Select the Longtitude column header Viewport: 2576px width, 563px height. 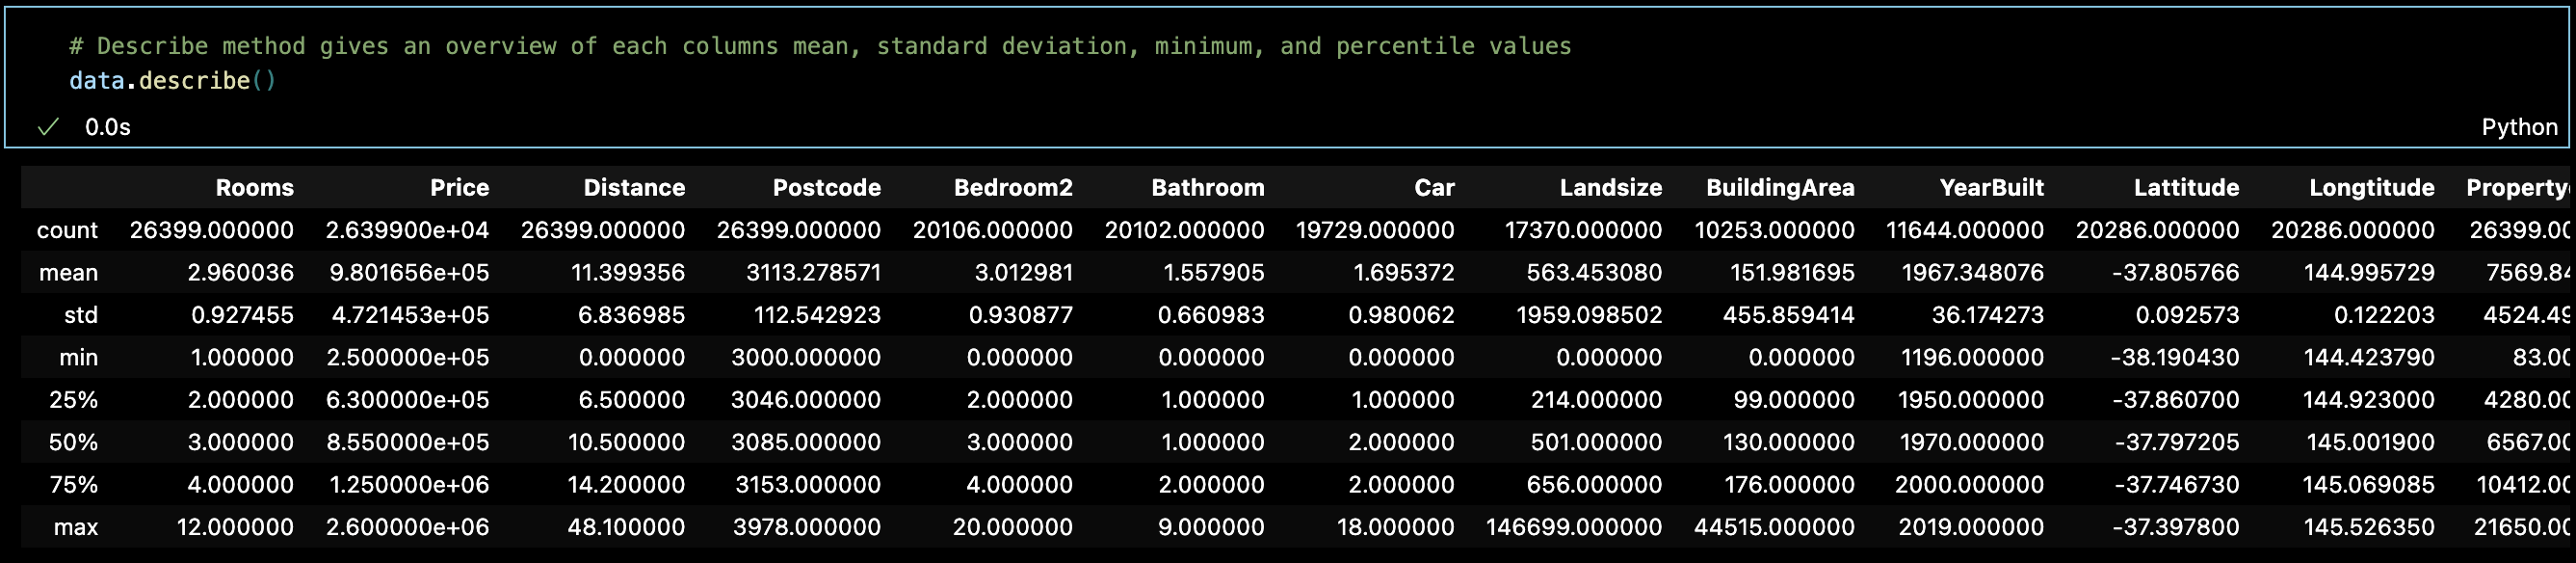[2371, 188]
